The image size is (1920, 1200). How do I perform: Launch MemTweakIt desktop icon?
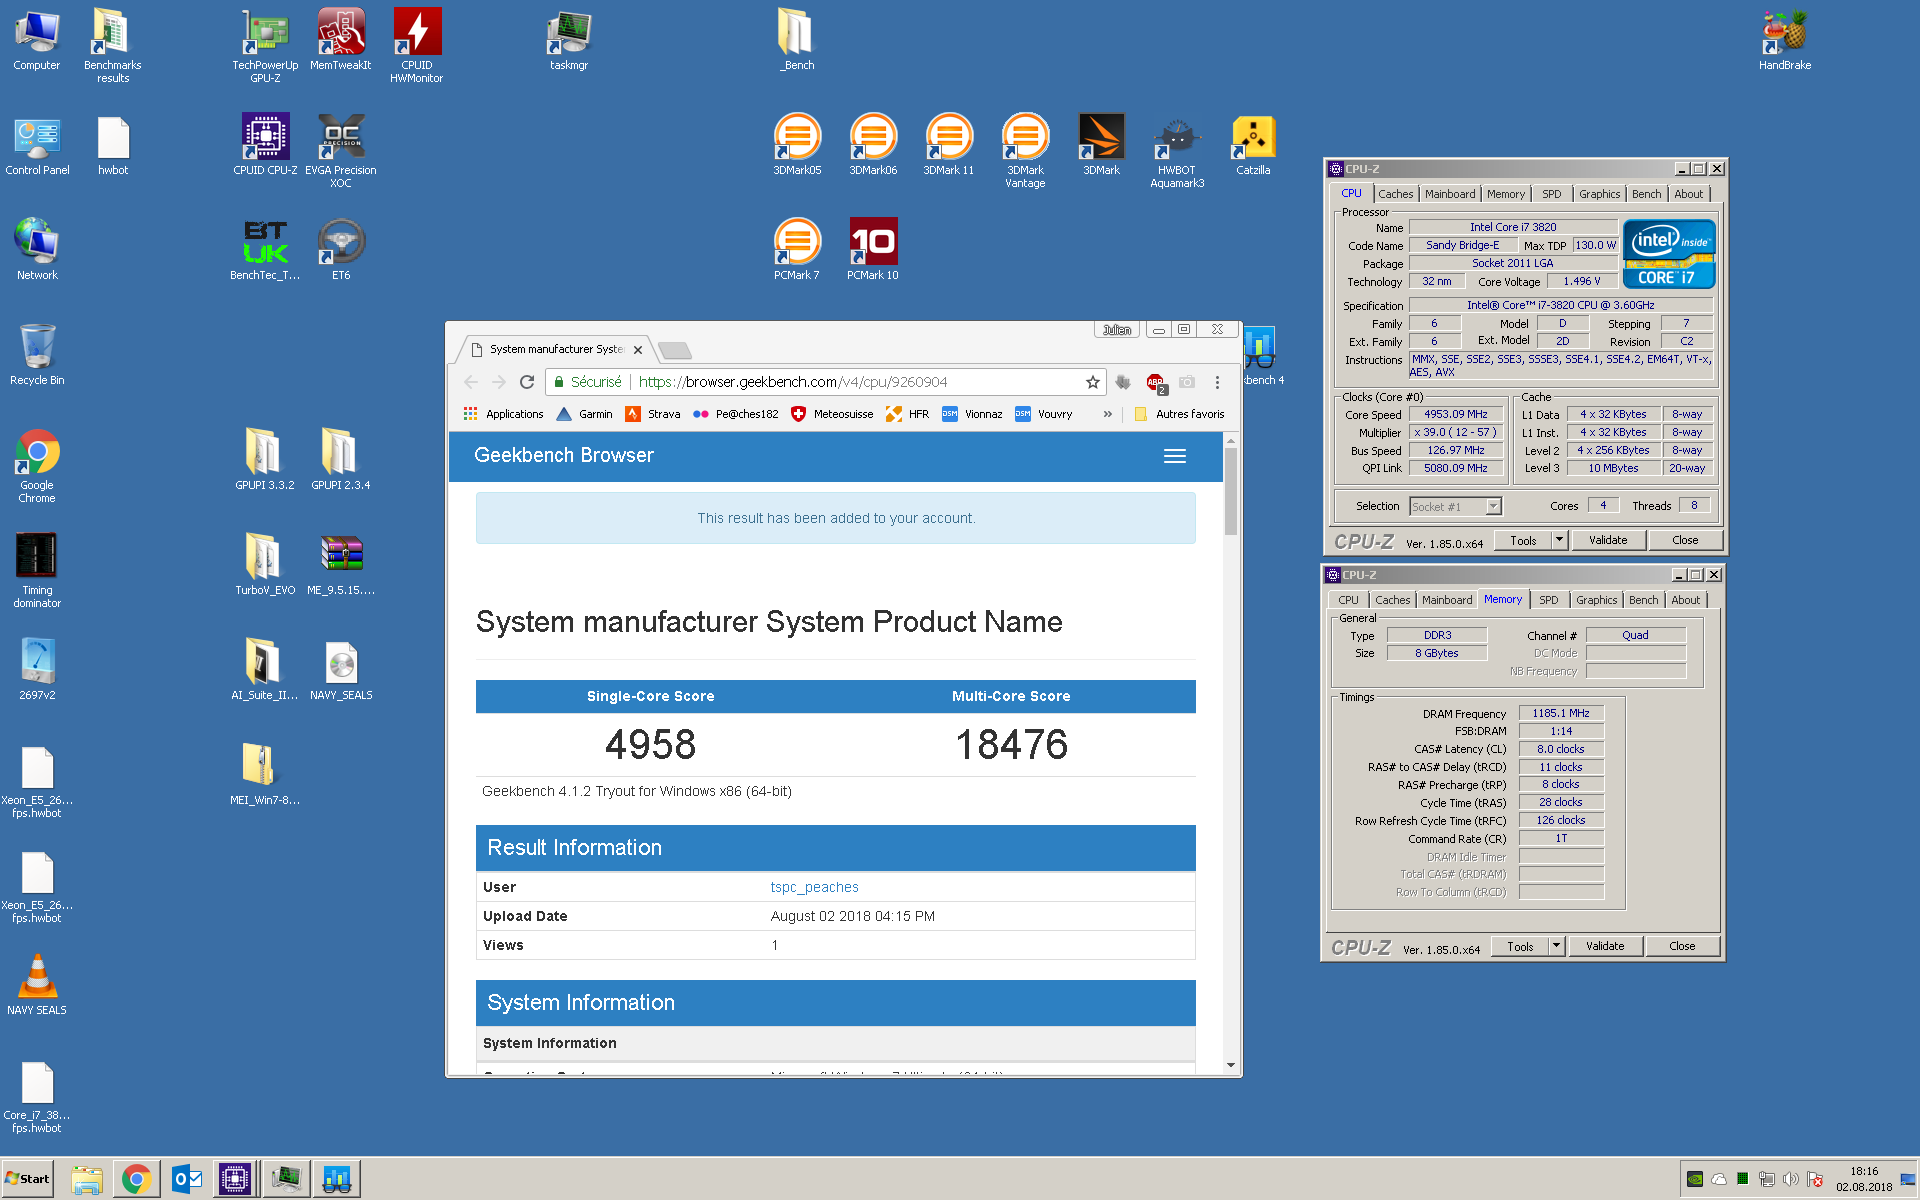[341, 40]
